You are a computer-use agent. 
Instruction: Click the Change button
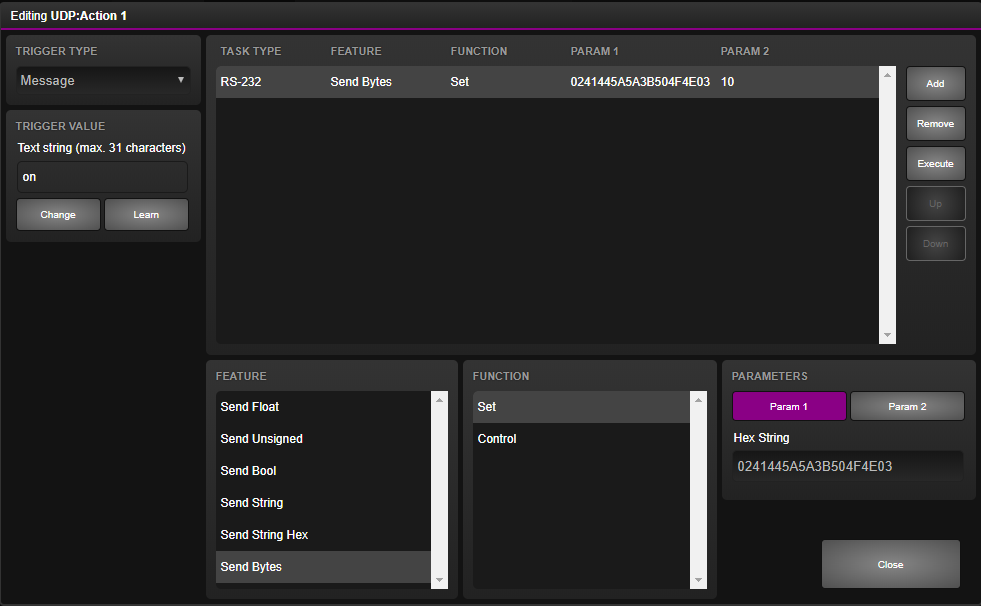[58, 215]
